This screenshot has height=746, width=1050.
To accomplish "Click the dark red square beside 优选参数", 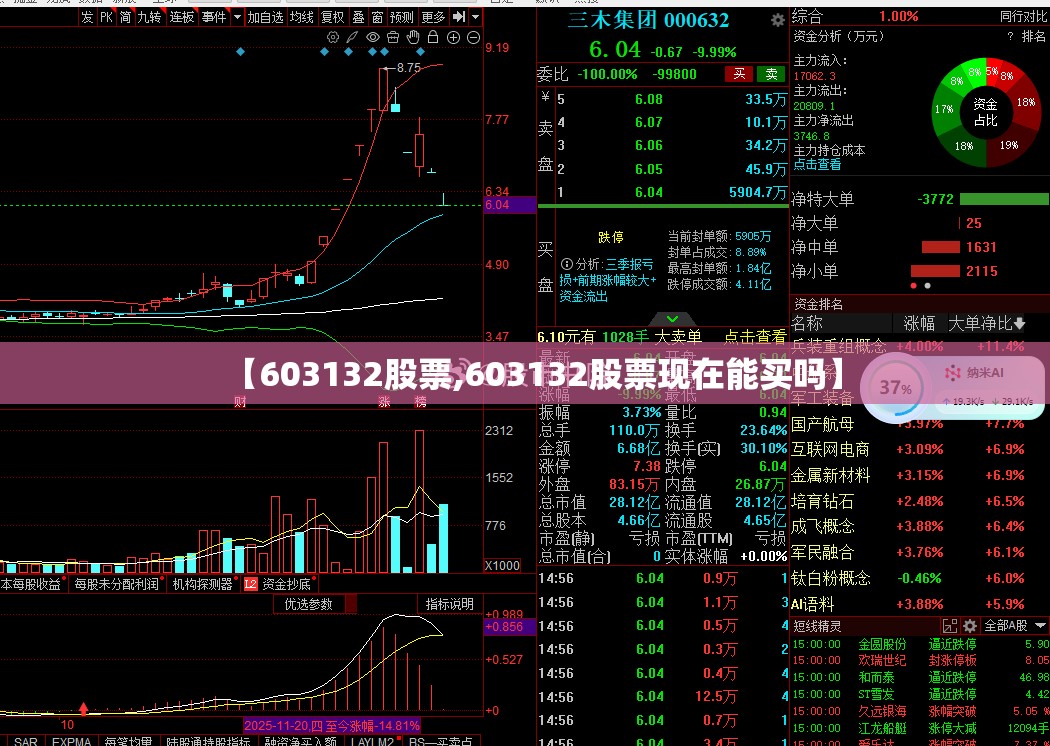I will [350, 604].
